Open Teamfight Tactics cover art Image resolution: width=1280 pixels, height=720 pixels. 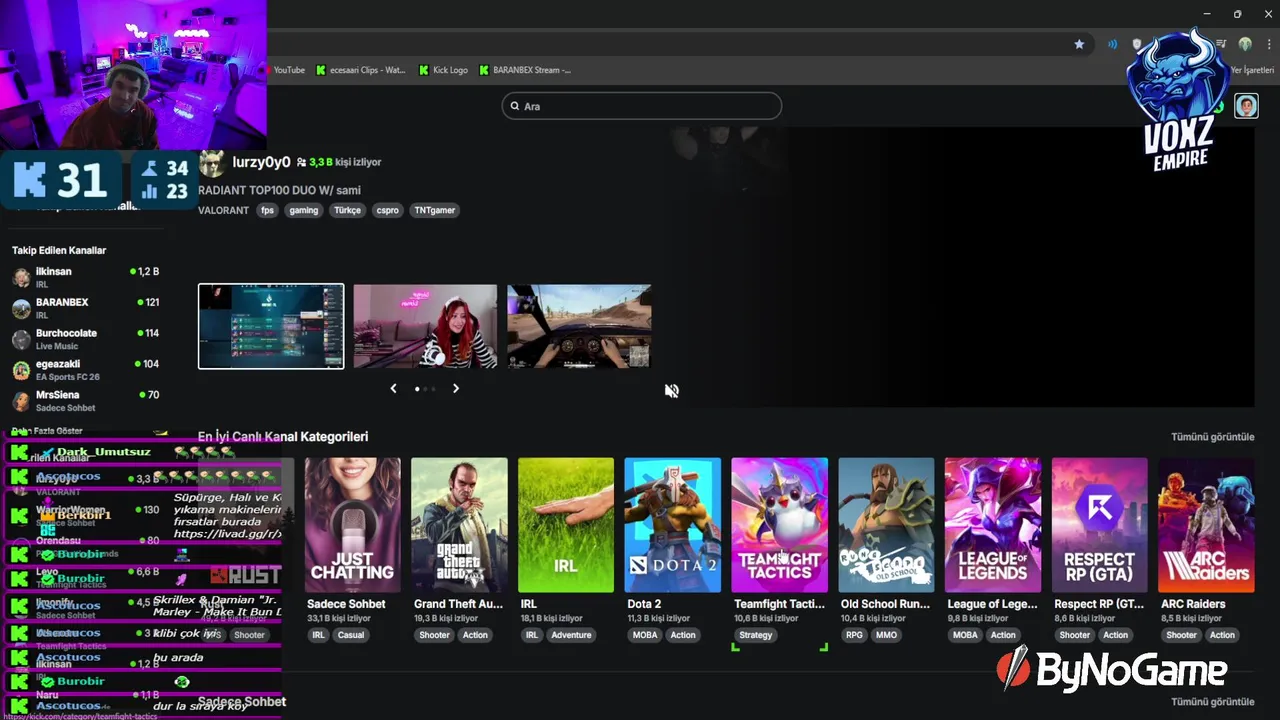(779, 525)
